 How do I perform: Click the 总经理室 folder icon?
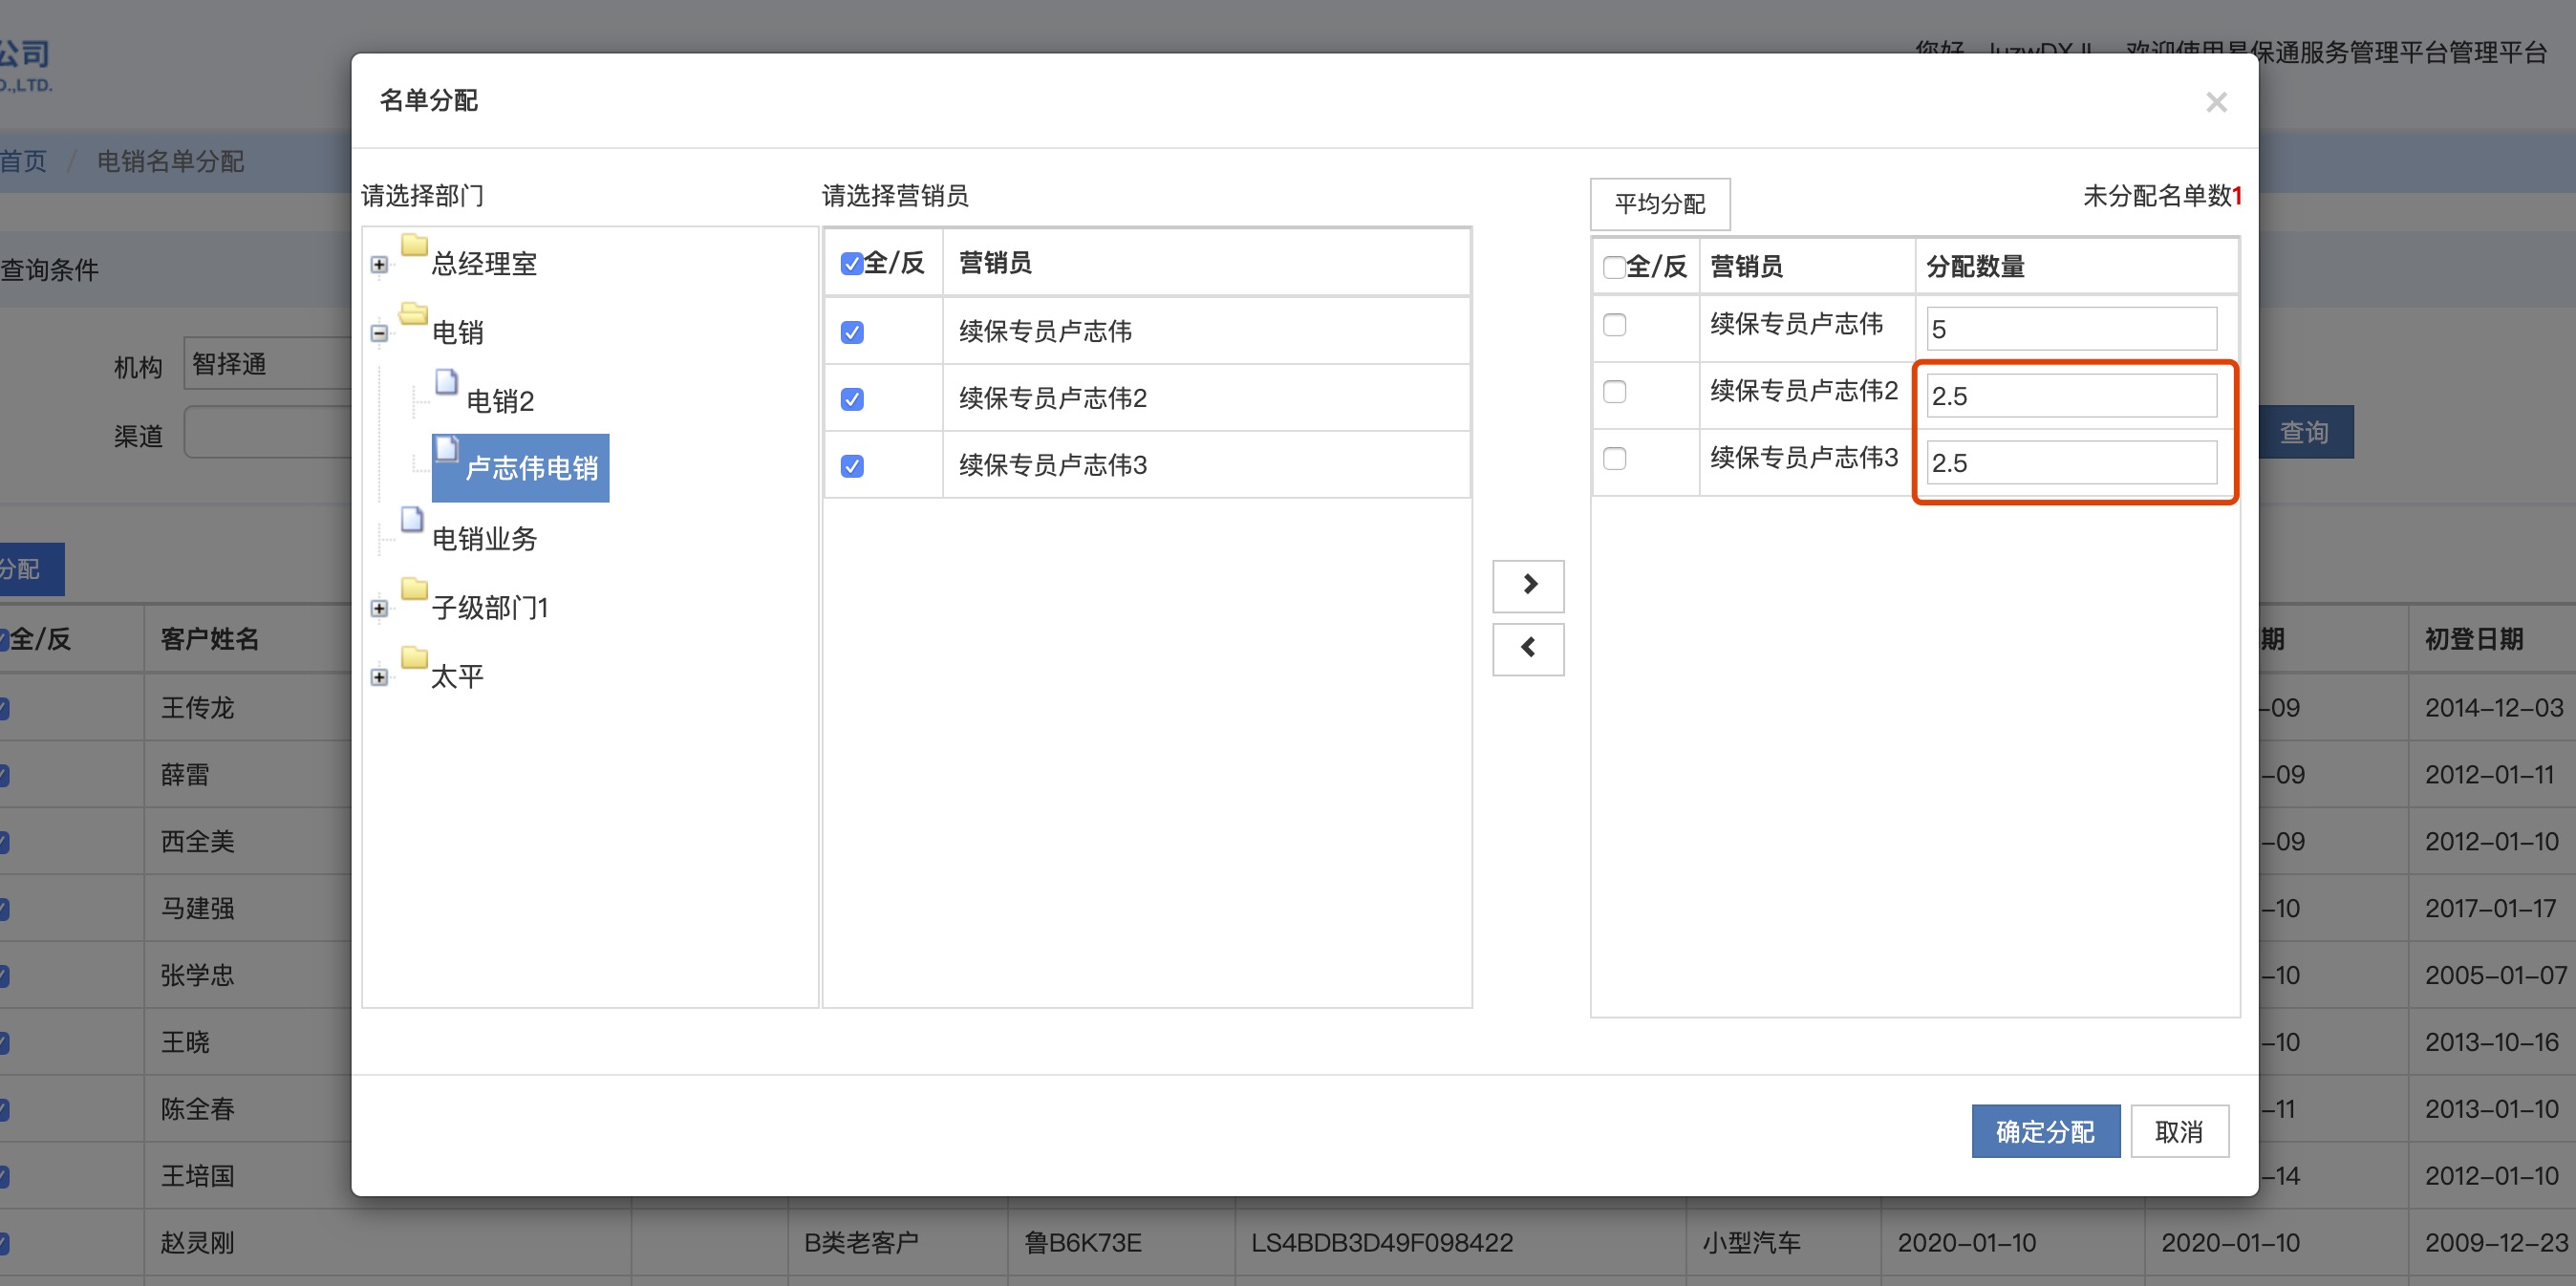pos(414,246)
